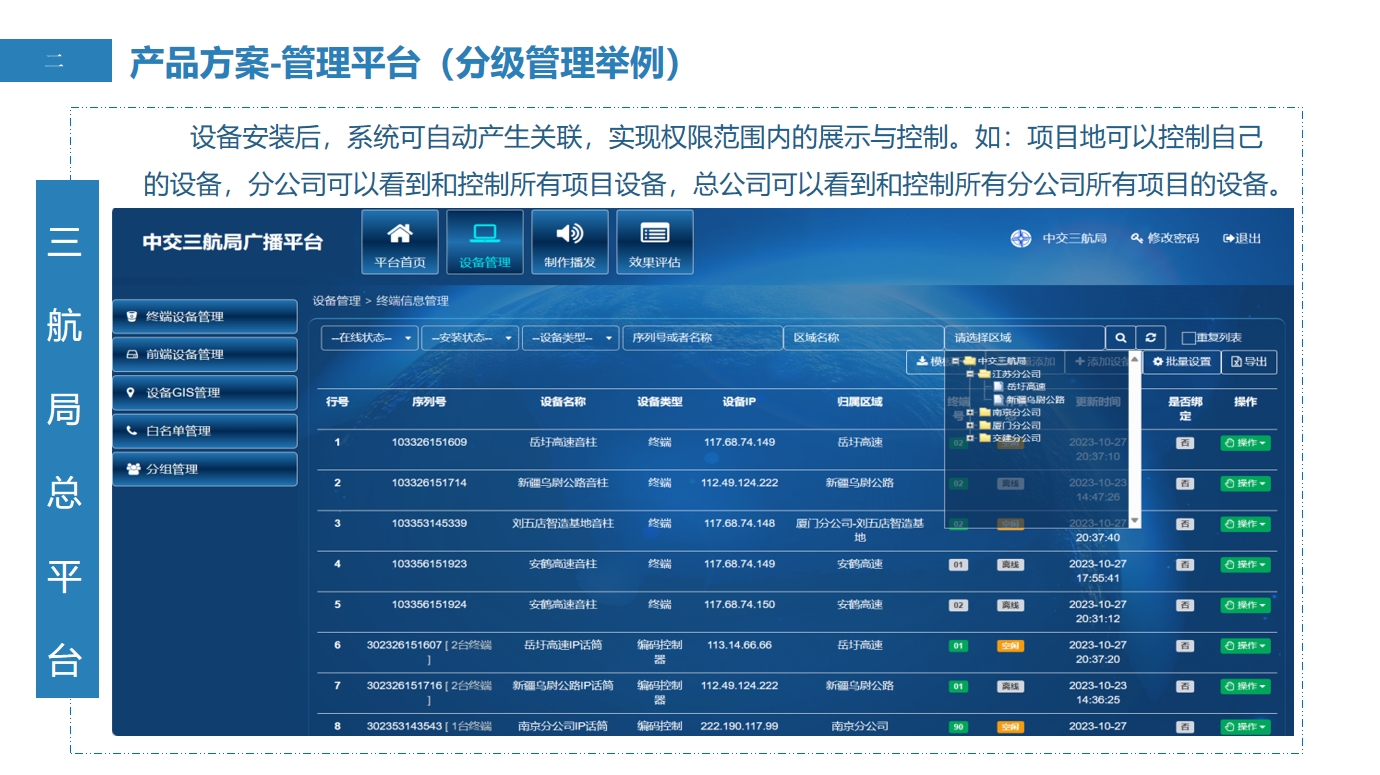Click the 设备管理 breadcrumb link
The width and height of the screenshot is (1380, 775).
point(336,300)
